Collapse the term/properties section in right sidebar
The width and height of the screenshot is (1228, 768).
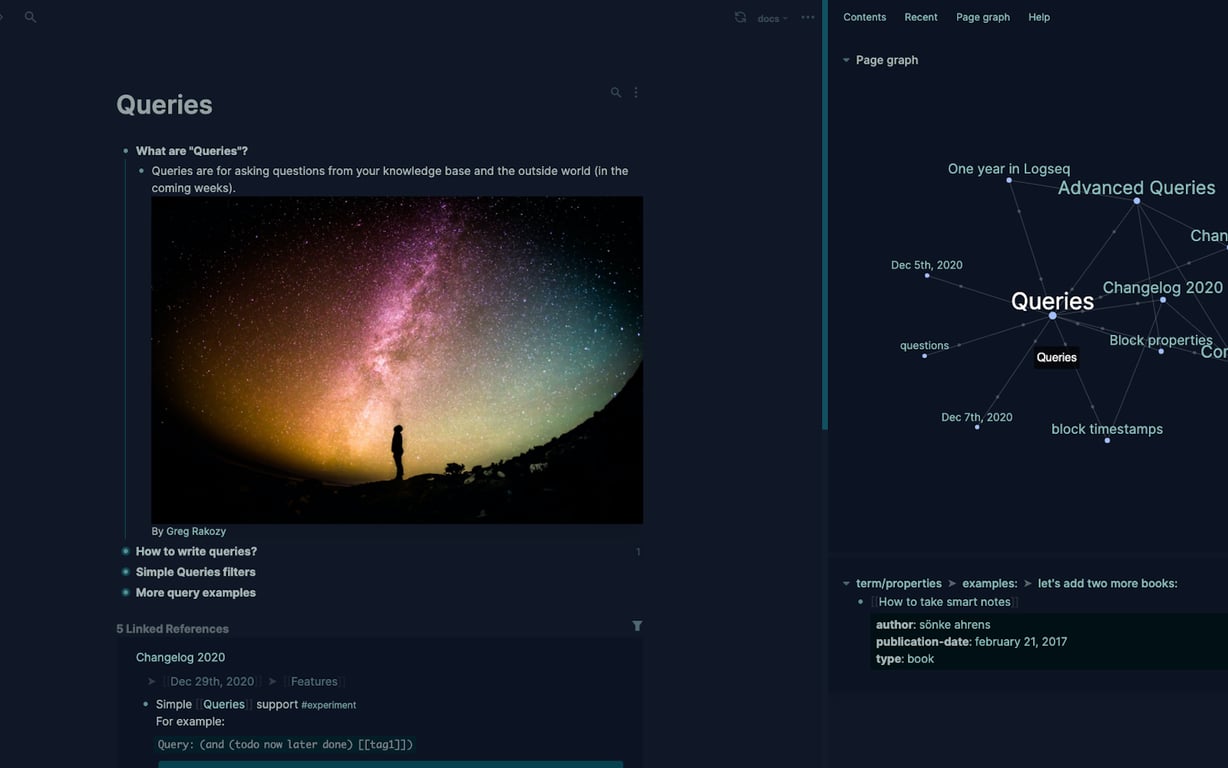[x=846, y=582]
